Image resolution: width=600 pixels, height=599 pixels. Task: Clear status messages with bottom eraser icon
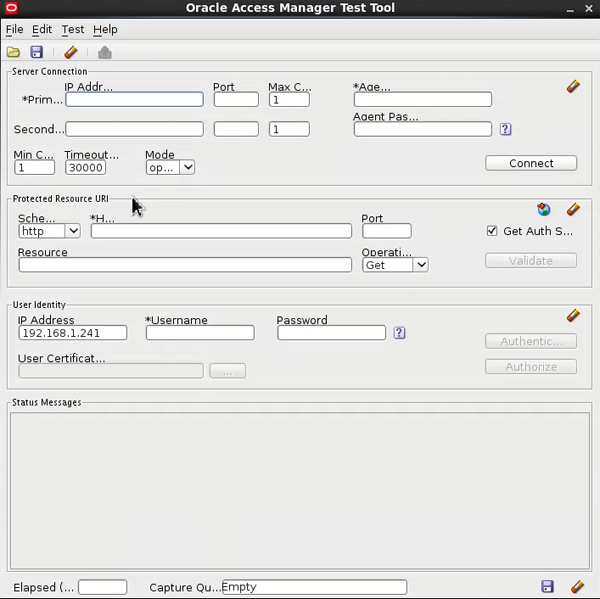click(577, 586)
